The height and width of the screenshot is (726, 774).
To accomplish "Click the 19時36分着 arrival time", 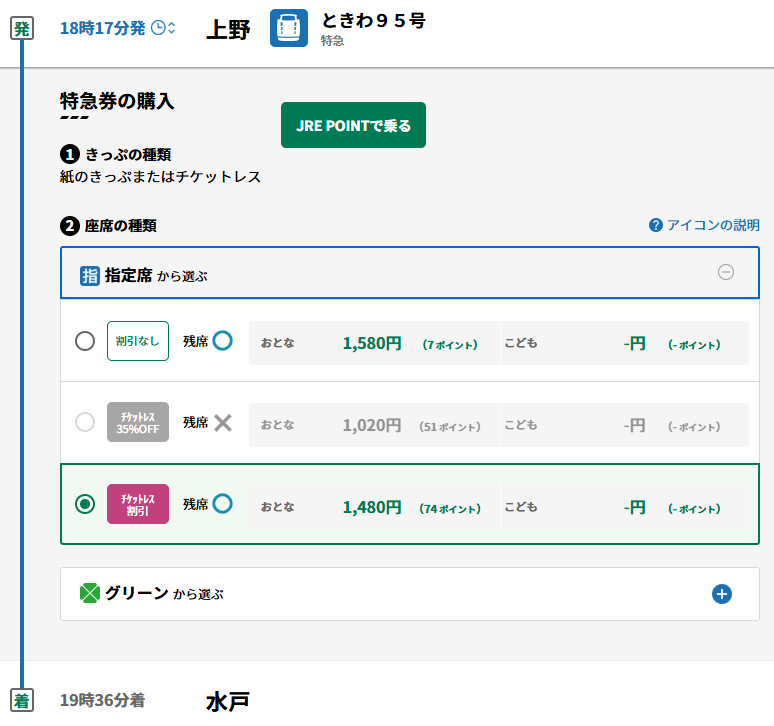I will click(x=103, y=700).
